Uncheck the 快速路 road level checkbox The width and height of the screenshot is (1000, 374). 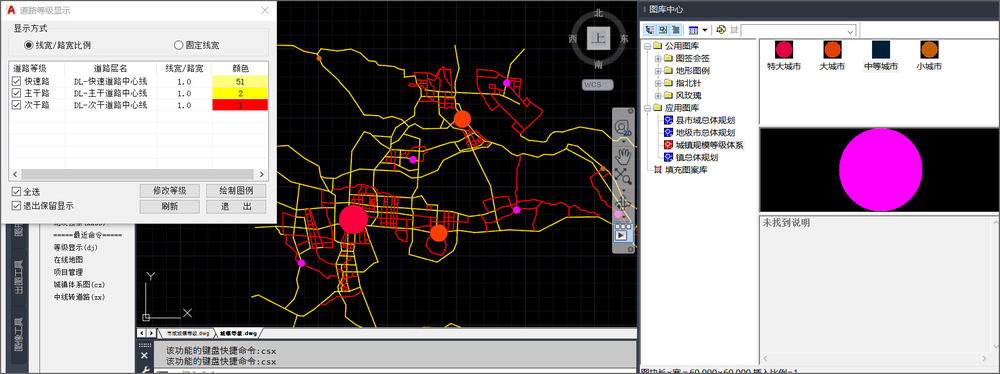coord(16,81)
